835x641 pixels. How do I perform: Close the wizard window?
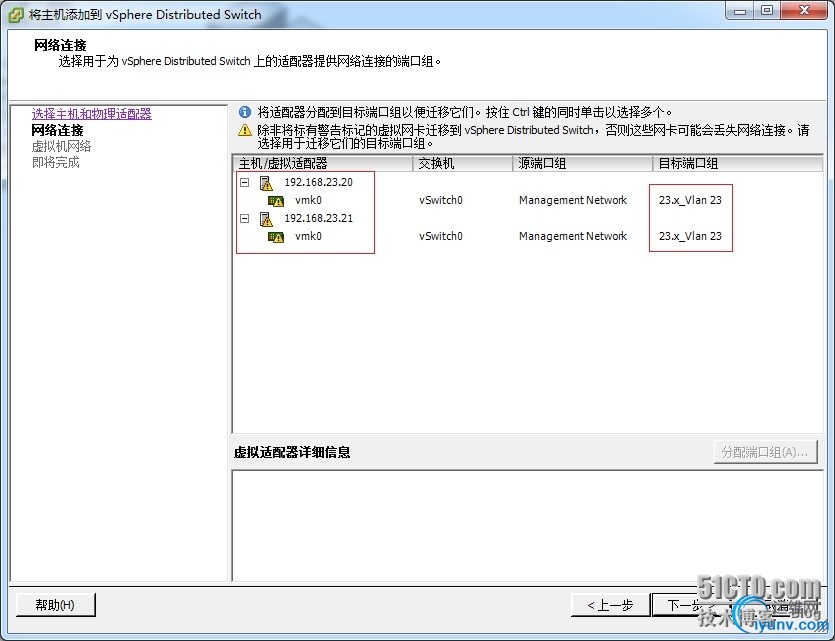pos(805,11)
